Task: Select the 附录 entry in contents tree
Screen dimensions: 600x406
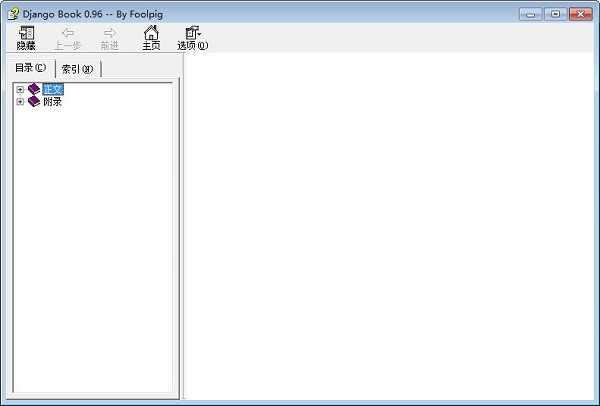Action: tap(52, 102)
